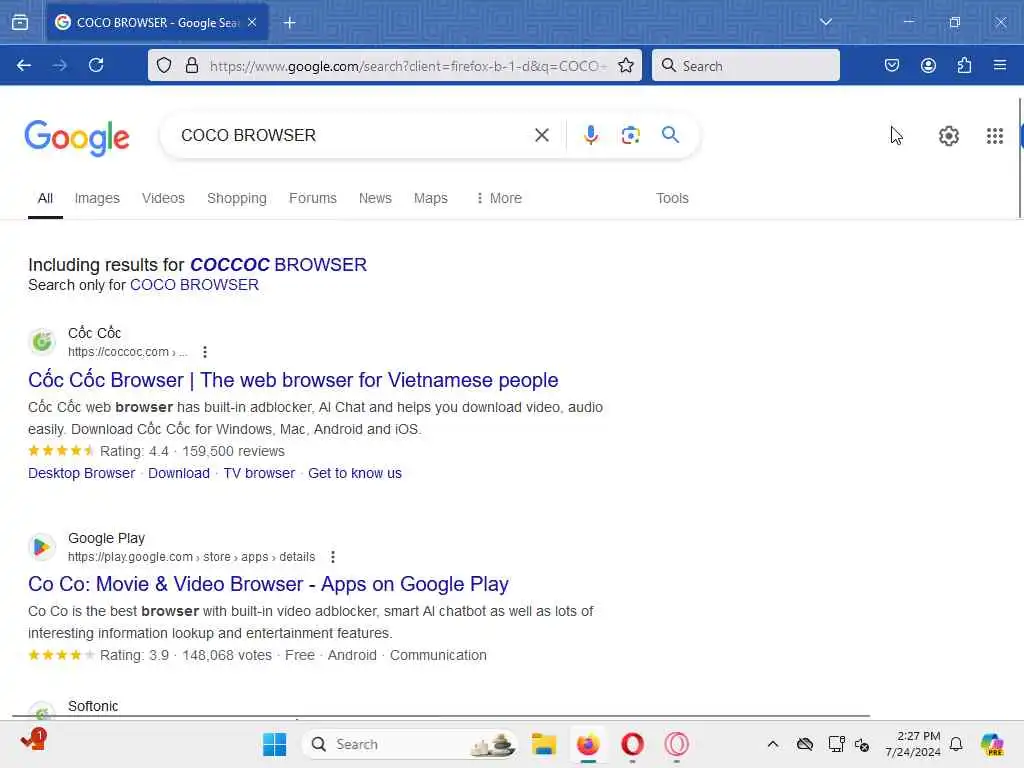Viewport: 1024px width, 768px height.
Task: Go back to the previous page
Action: [x=24, y=65]
